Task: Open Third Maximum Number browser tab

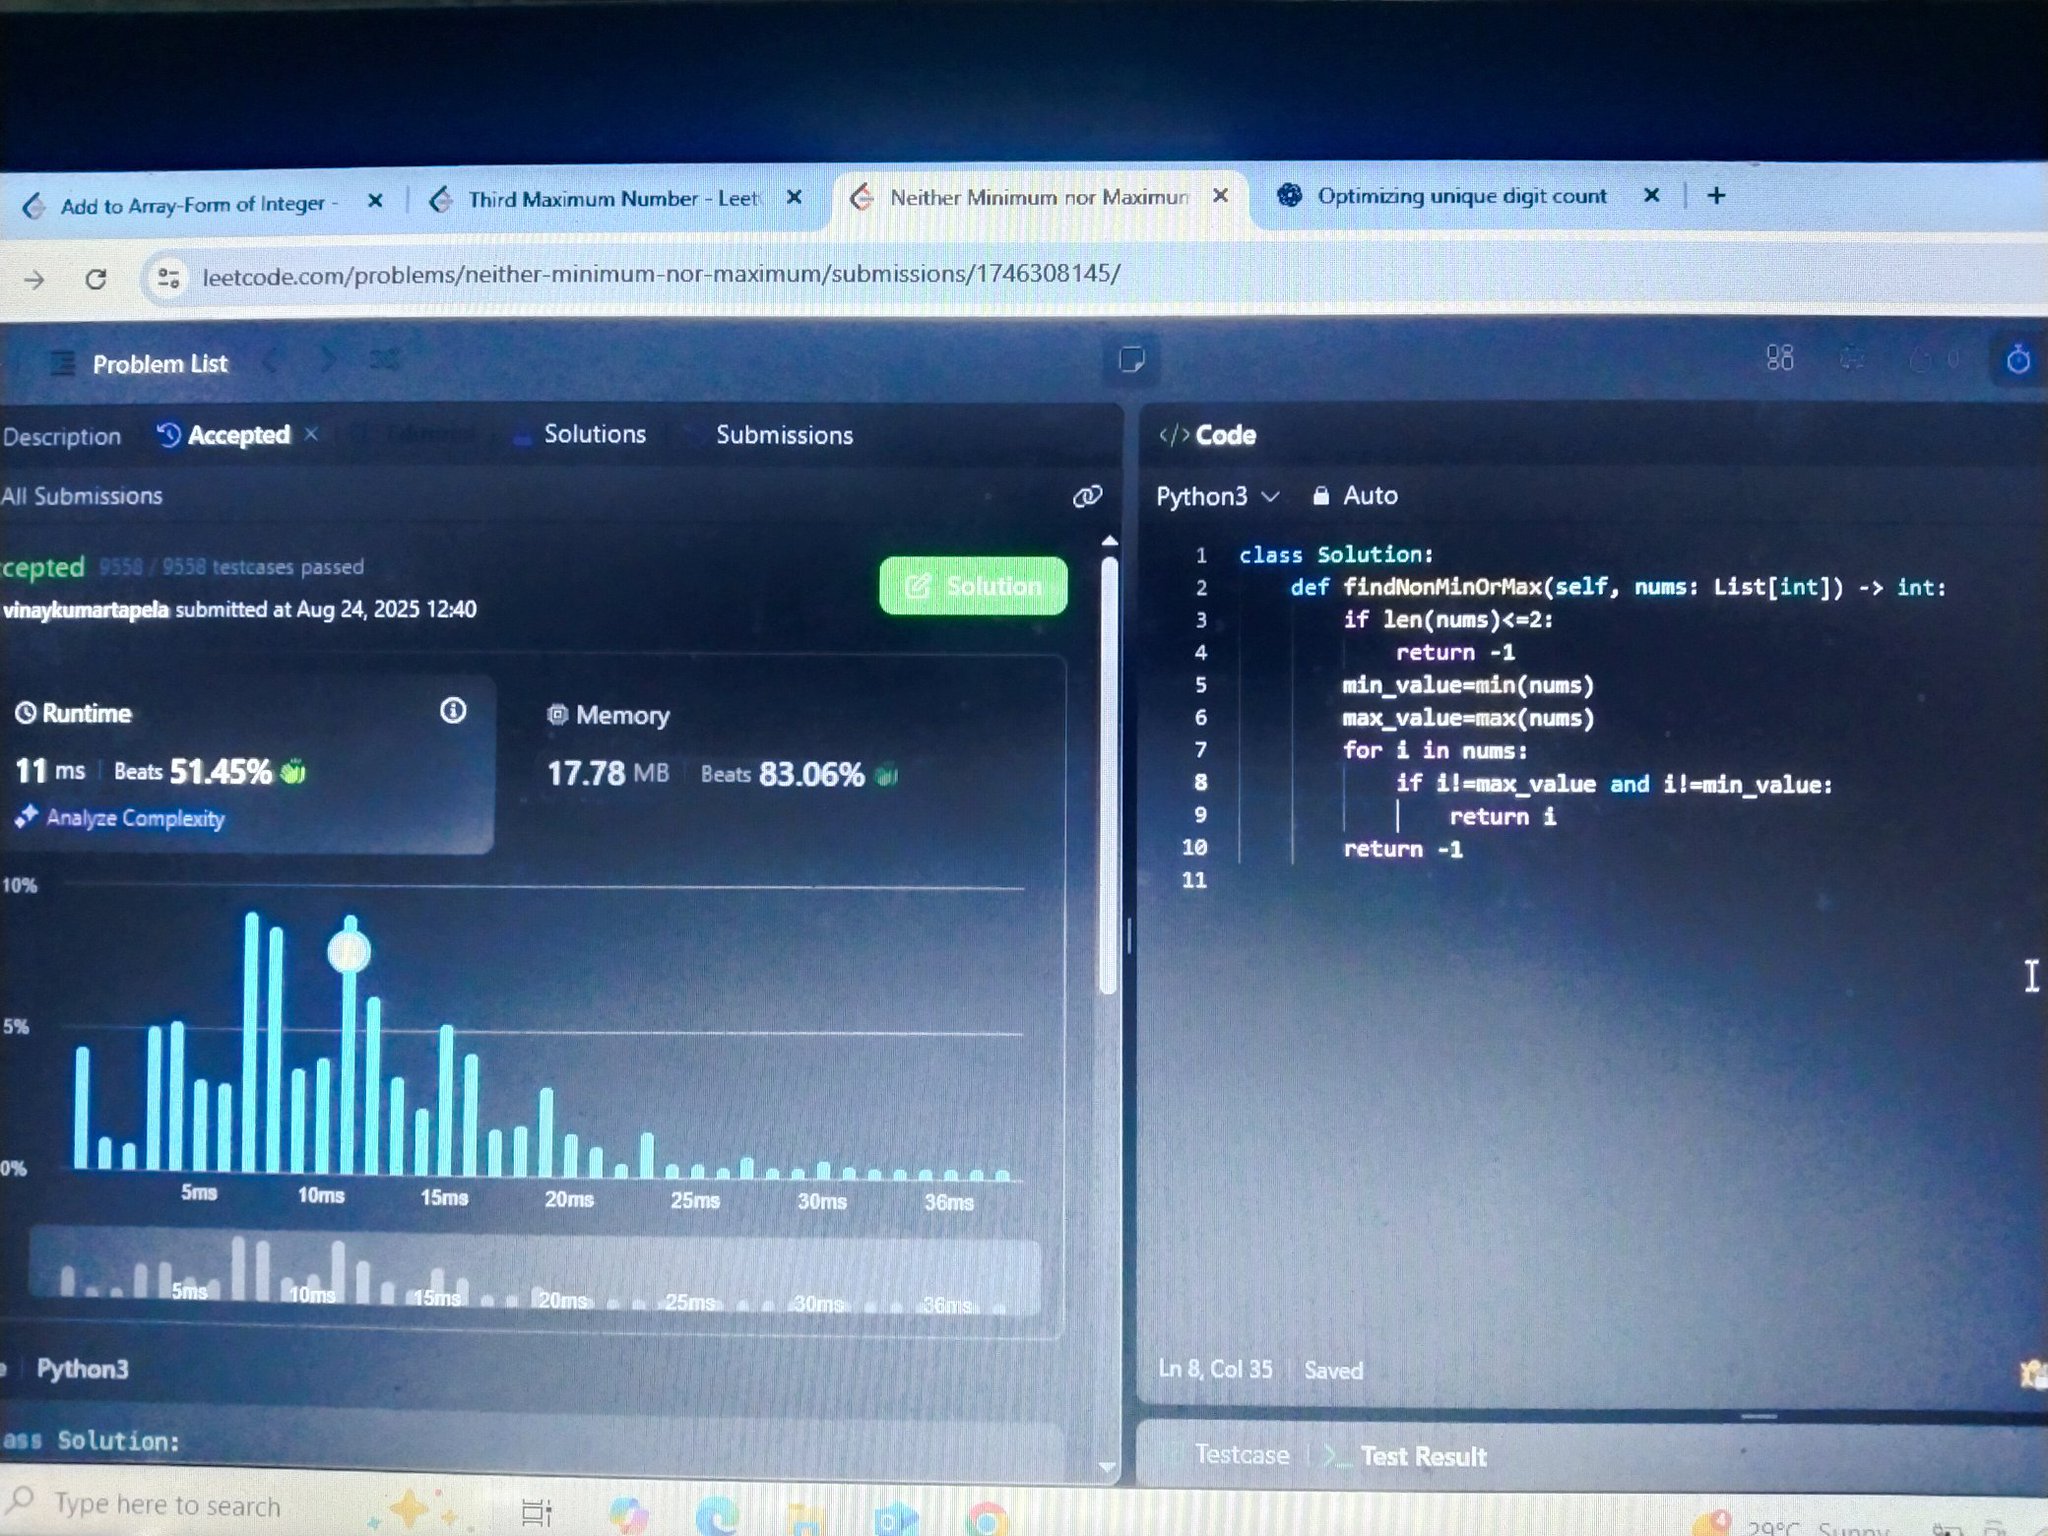Action: click(x=612, y=199)
